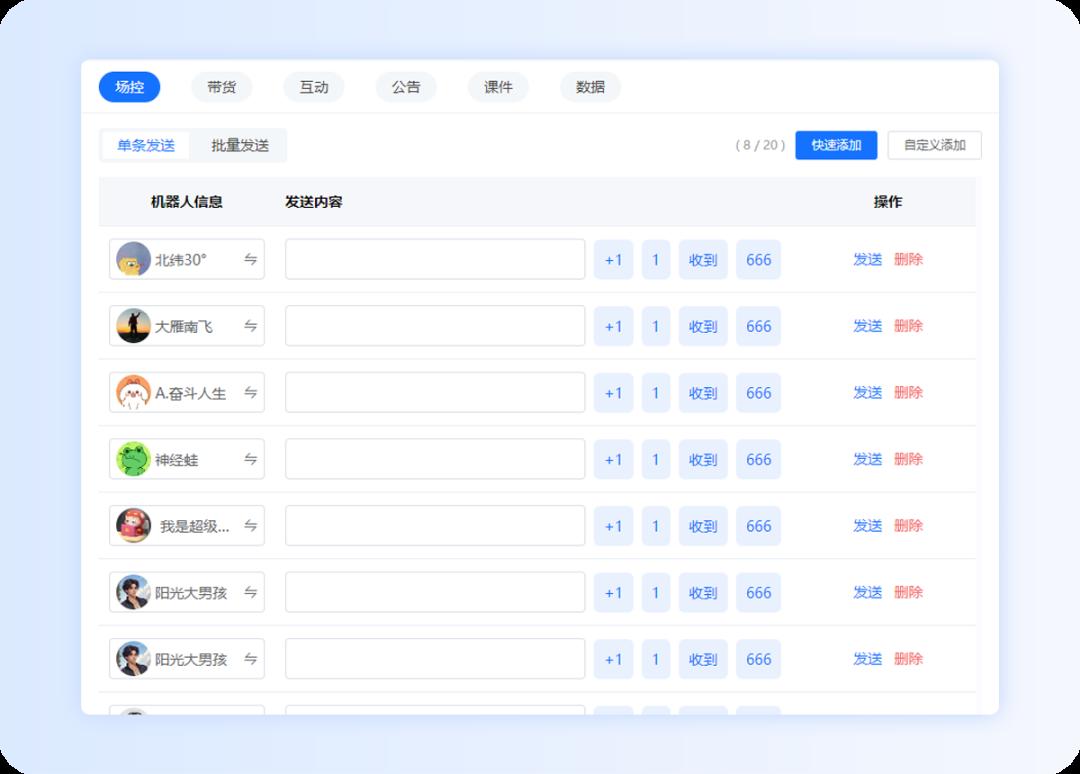Image resolution: width=1080 pixels, height=774 pixels.
Task: Send message as 北纬30°
Action: (868, 260)
